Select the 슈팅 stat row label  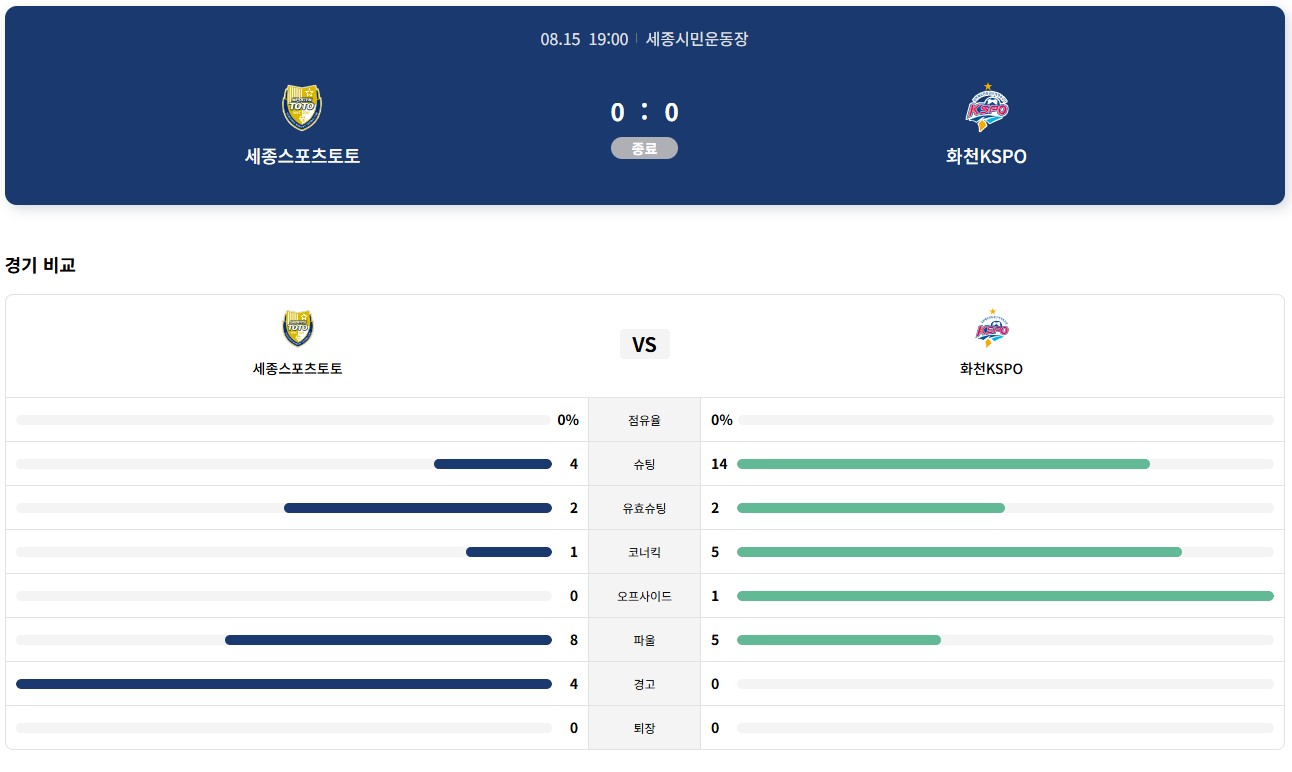tap(644, 464)
